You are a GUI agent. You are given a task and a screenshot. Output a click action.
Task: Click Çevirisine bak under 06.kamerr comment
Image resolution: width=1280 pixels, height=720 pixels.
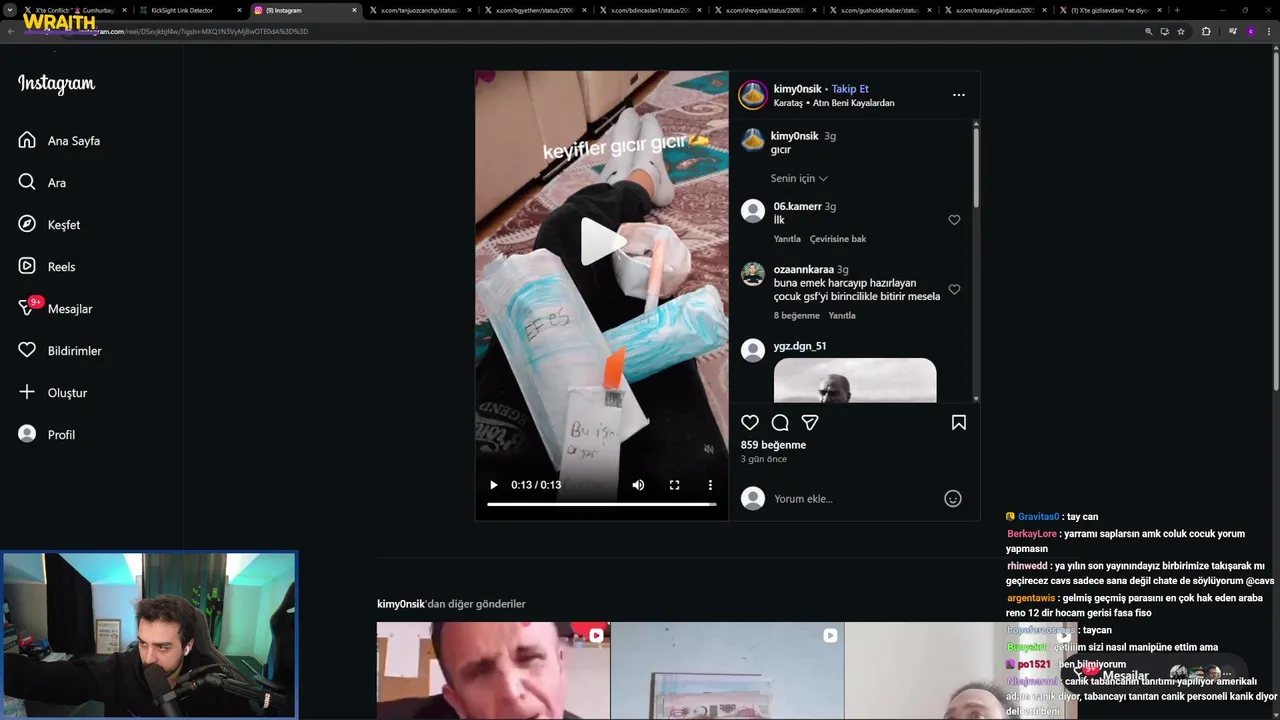(838, 239)
